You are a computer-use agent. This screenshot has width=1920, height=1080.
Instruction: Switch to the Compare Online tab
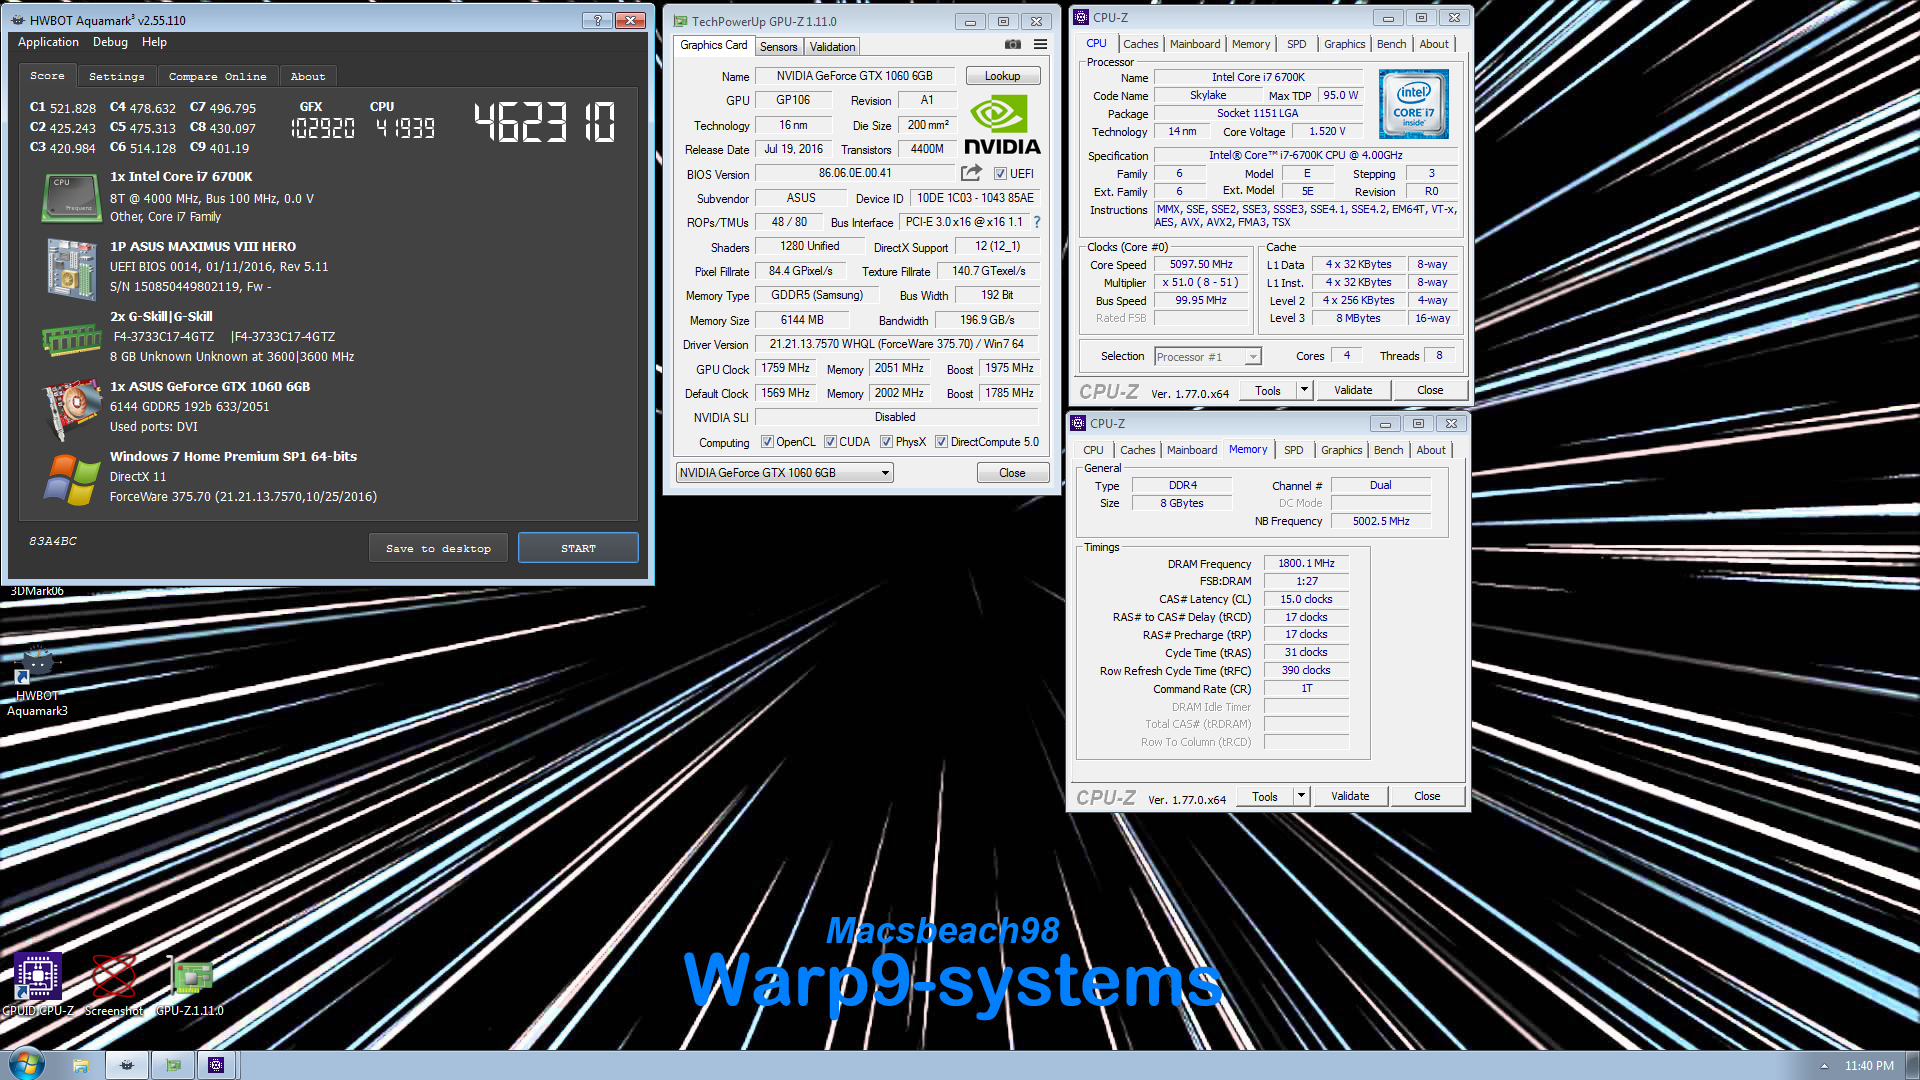(x=217, y=76)
